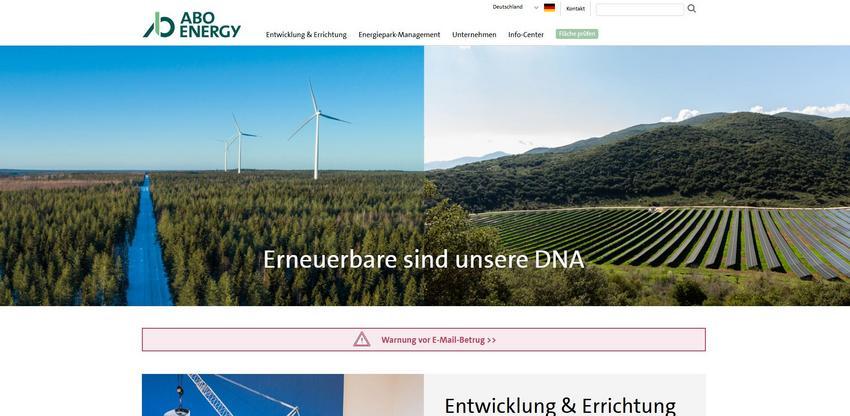This screenshot has width=850, height=416.
Task: Click the green Fläche prüfen button
Action: pyautogui.click(x=577, y=34)
